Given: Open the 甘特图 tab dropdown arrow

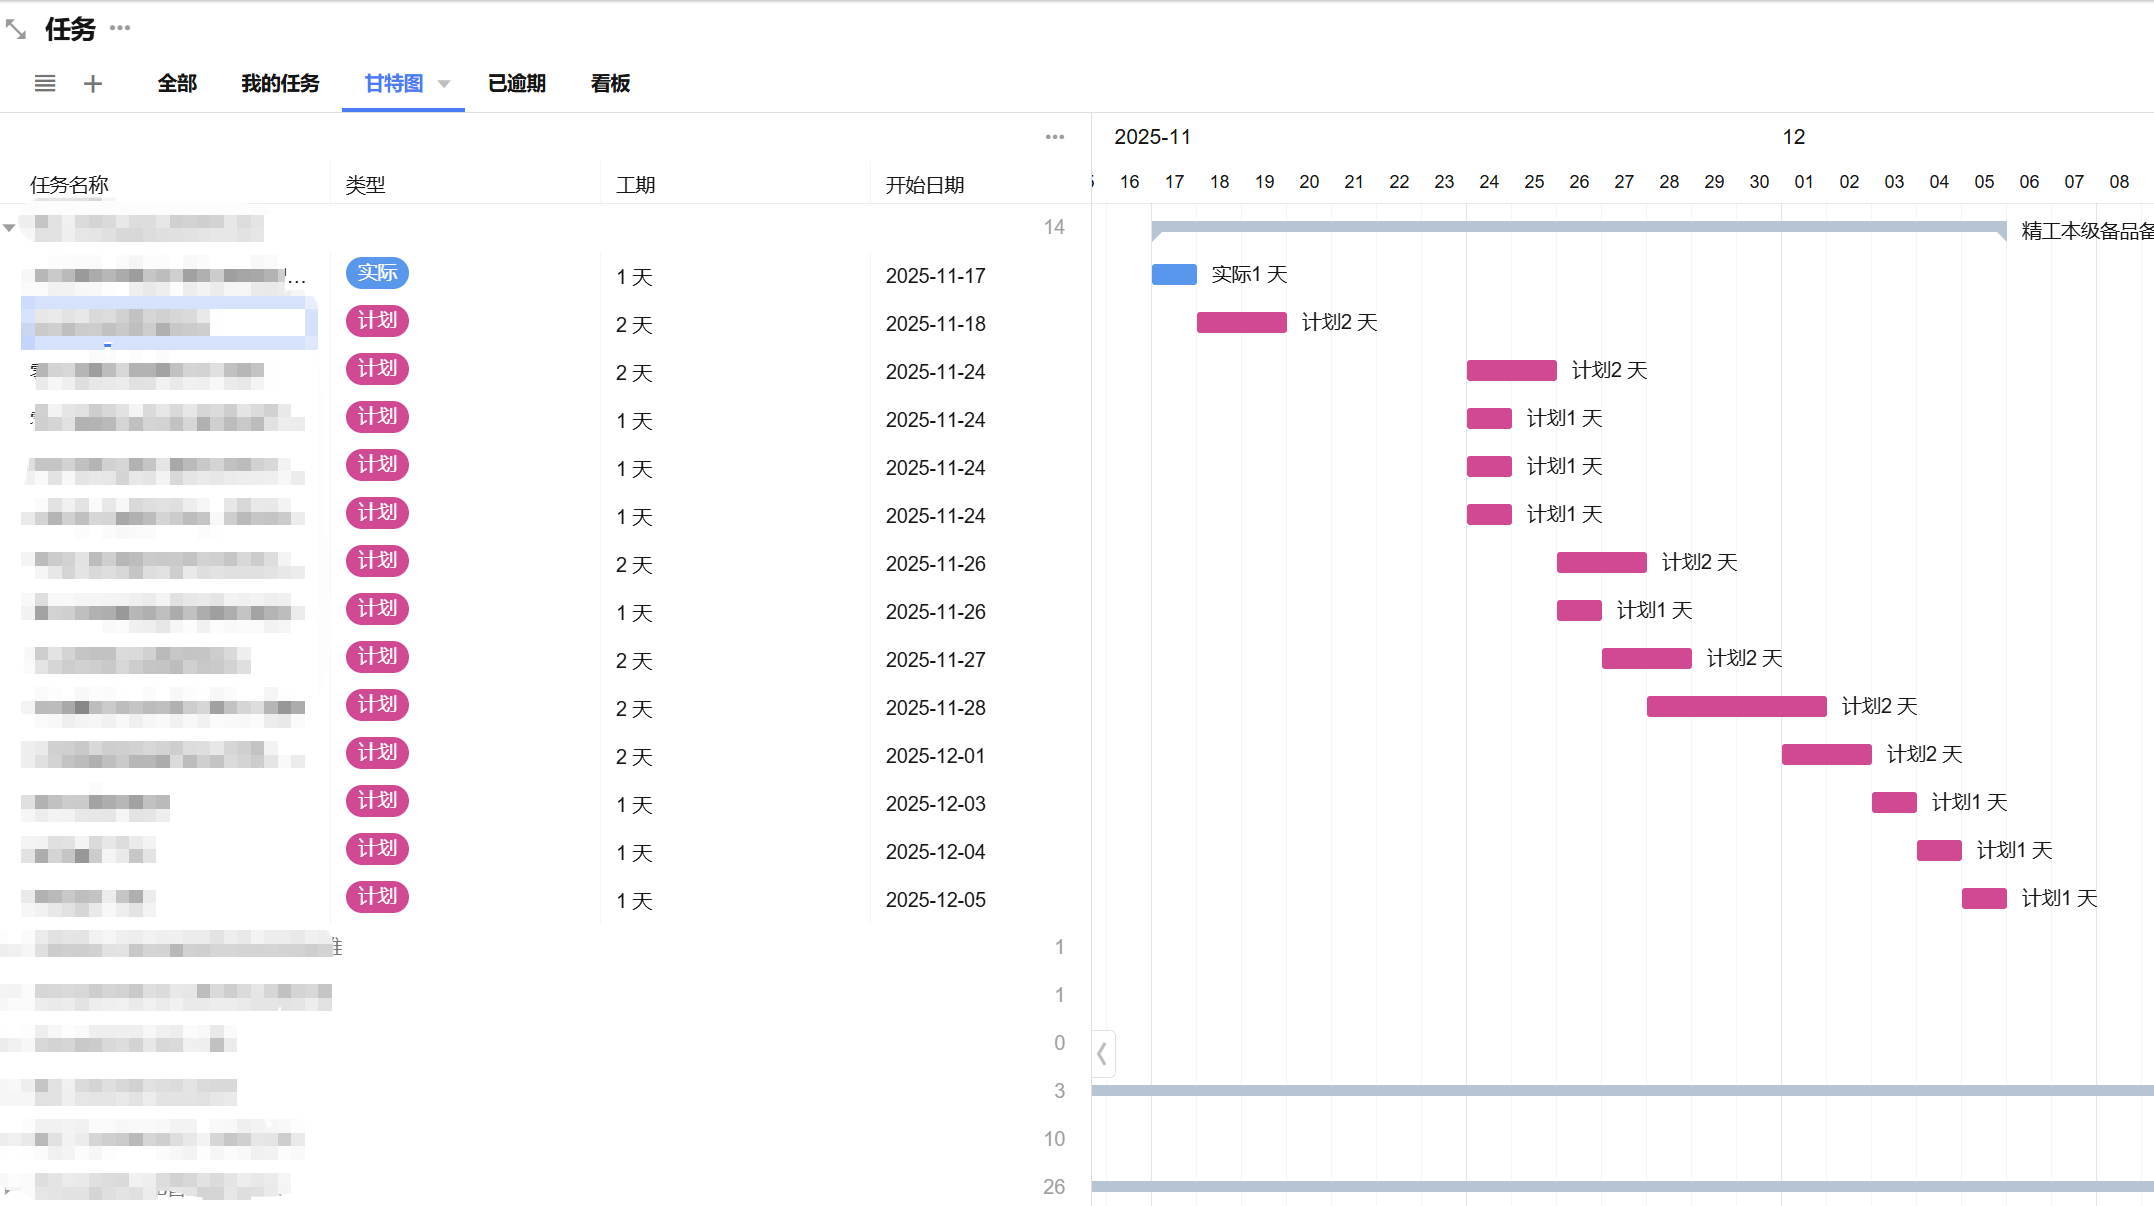Looking at the screenshot, I should tap(444, 84).
